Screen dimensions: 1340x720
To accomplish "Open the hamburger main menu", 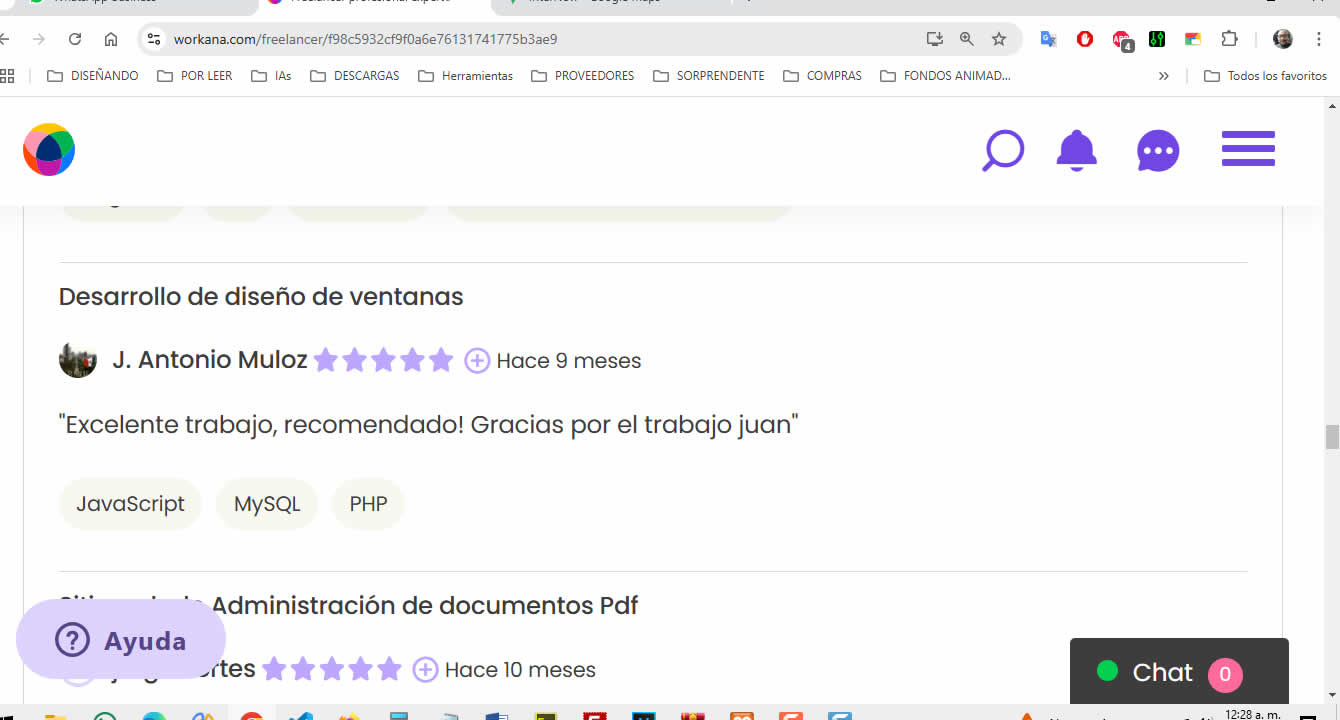I will click(x=1248, y=149).
